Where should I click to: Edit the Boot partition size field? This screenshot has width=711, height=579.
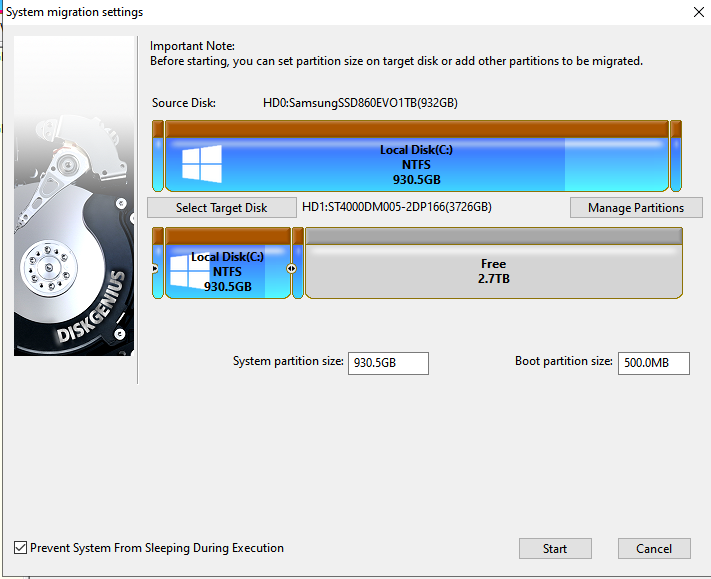click(x=653, y=363)
